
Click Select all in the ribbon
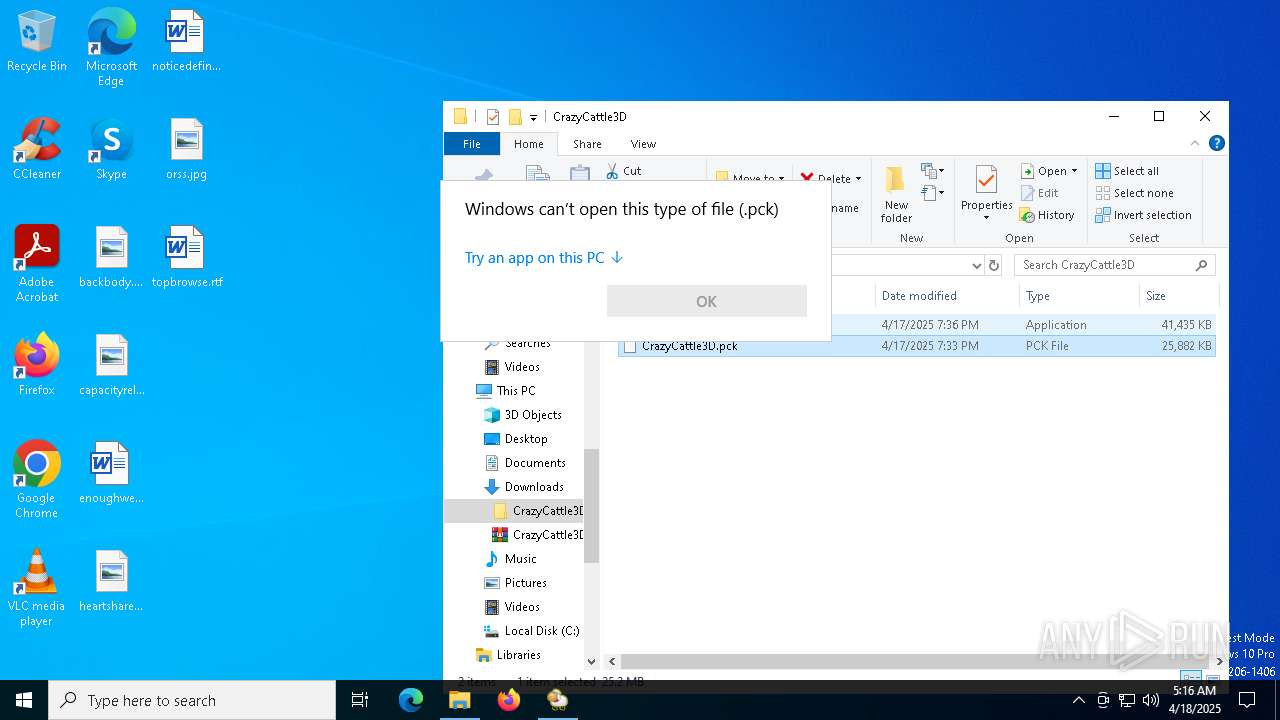(1127, 171)
